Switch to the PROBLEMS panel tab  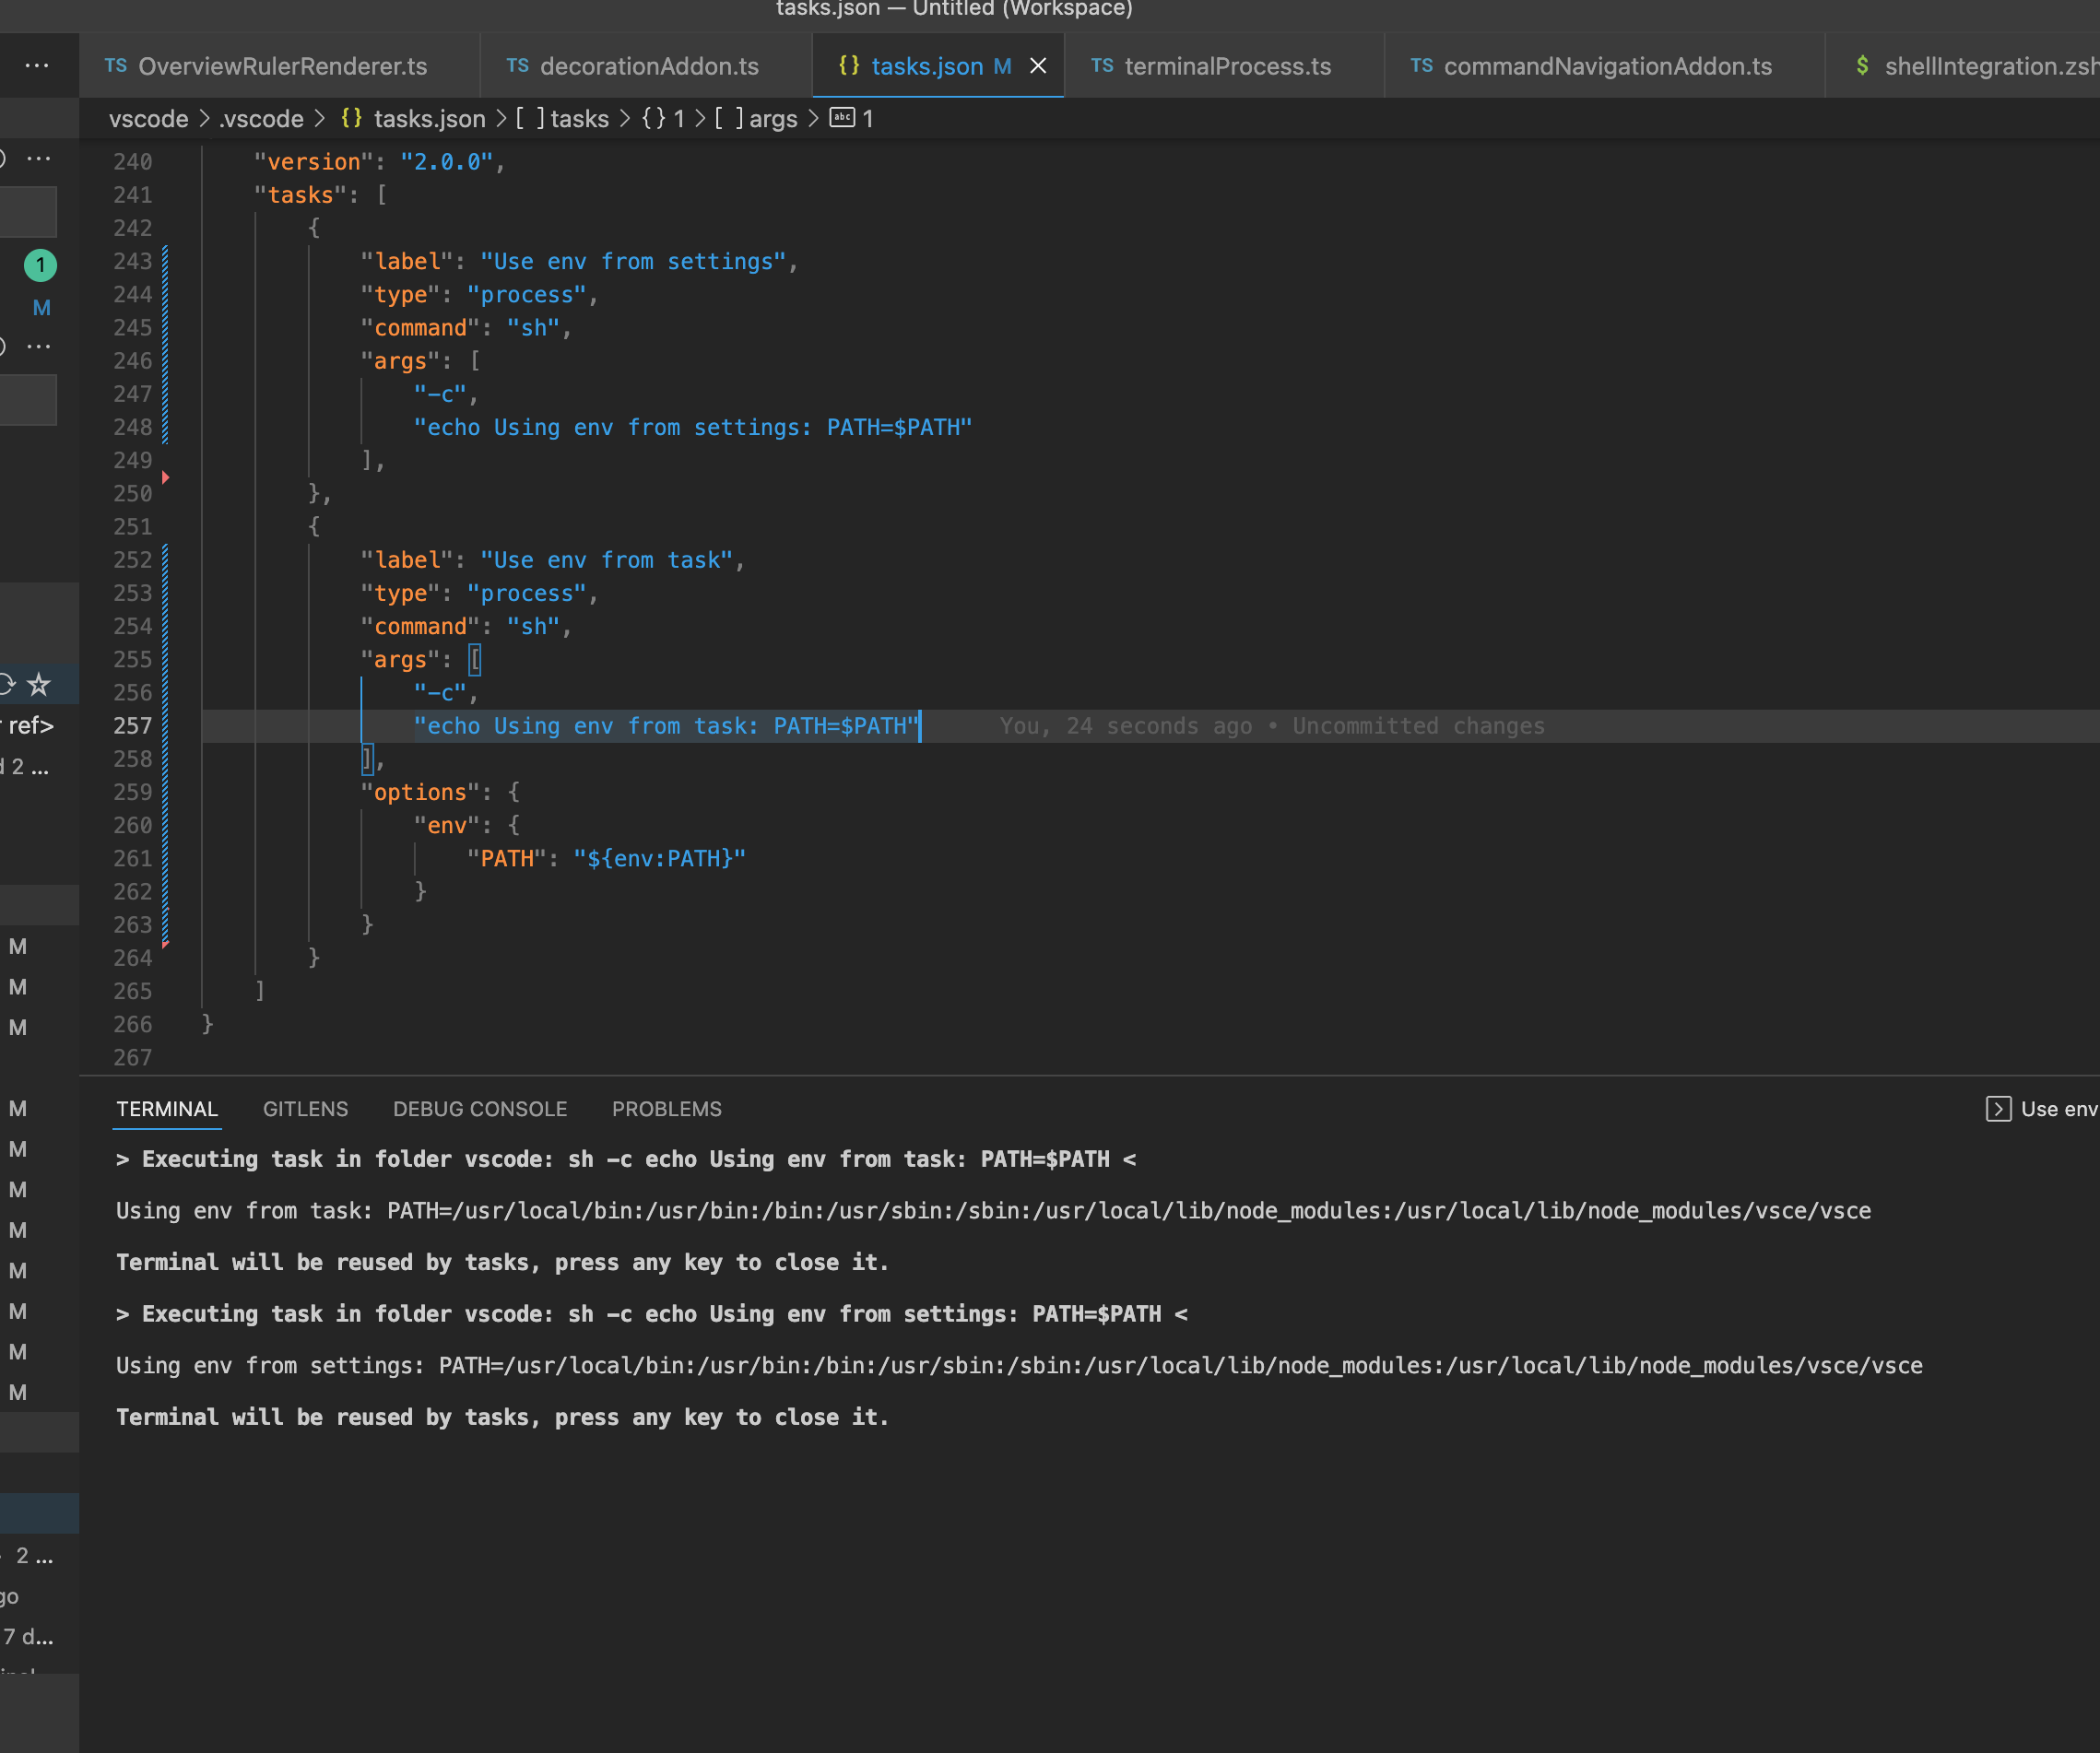[x=666, y=1109]
